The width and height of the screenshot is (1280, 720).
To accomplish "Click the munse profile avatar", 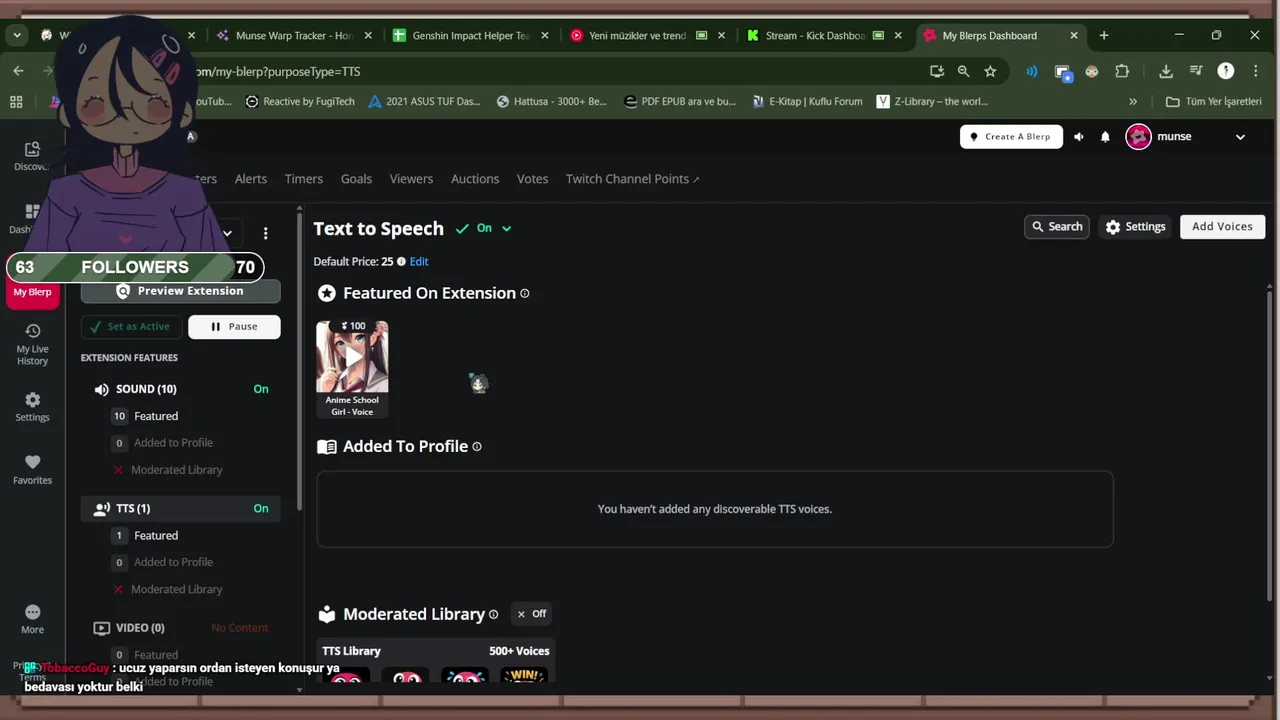I will [x=1138, y=137].
